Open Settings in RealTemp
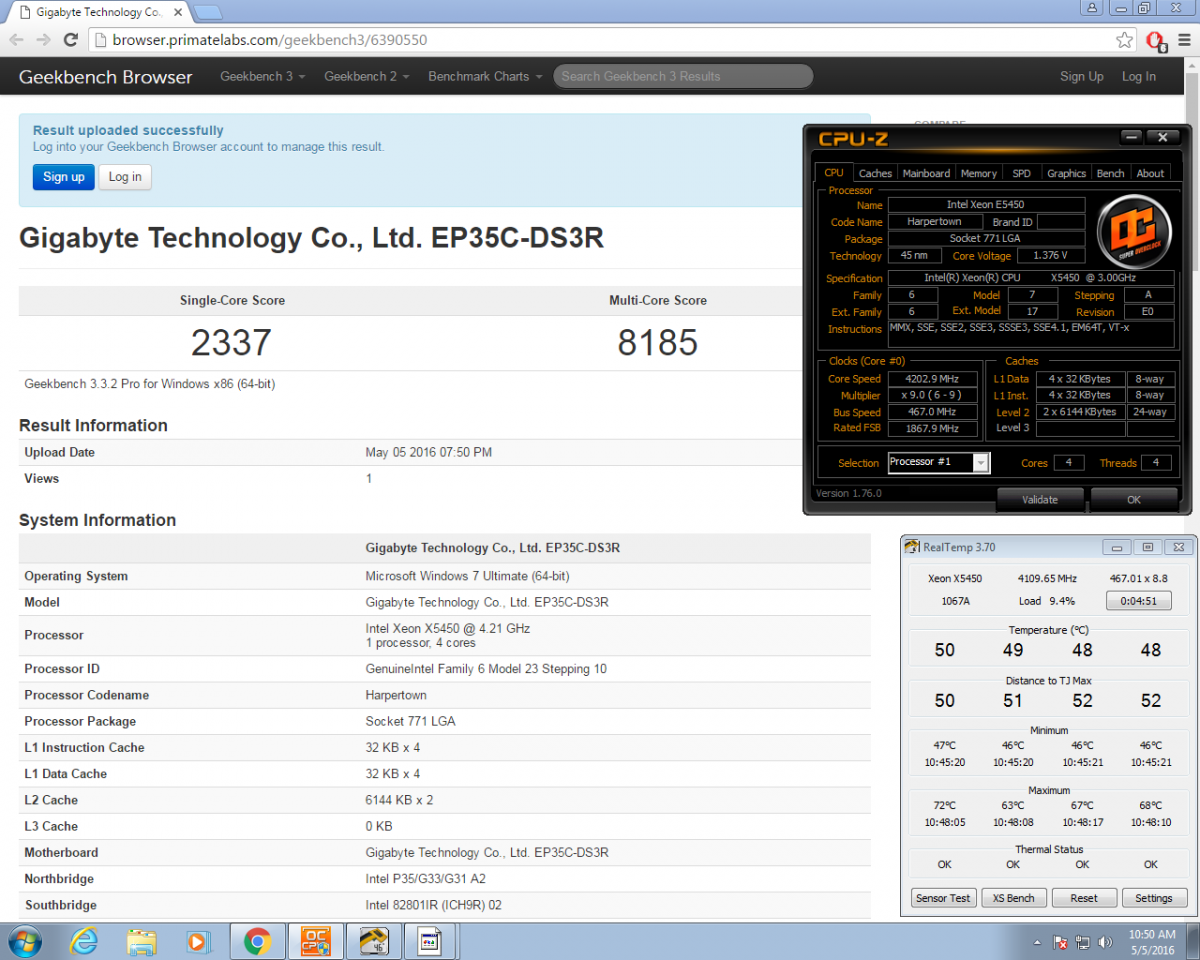1200x960 pixels. point(1154,898)
